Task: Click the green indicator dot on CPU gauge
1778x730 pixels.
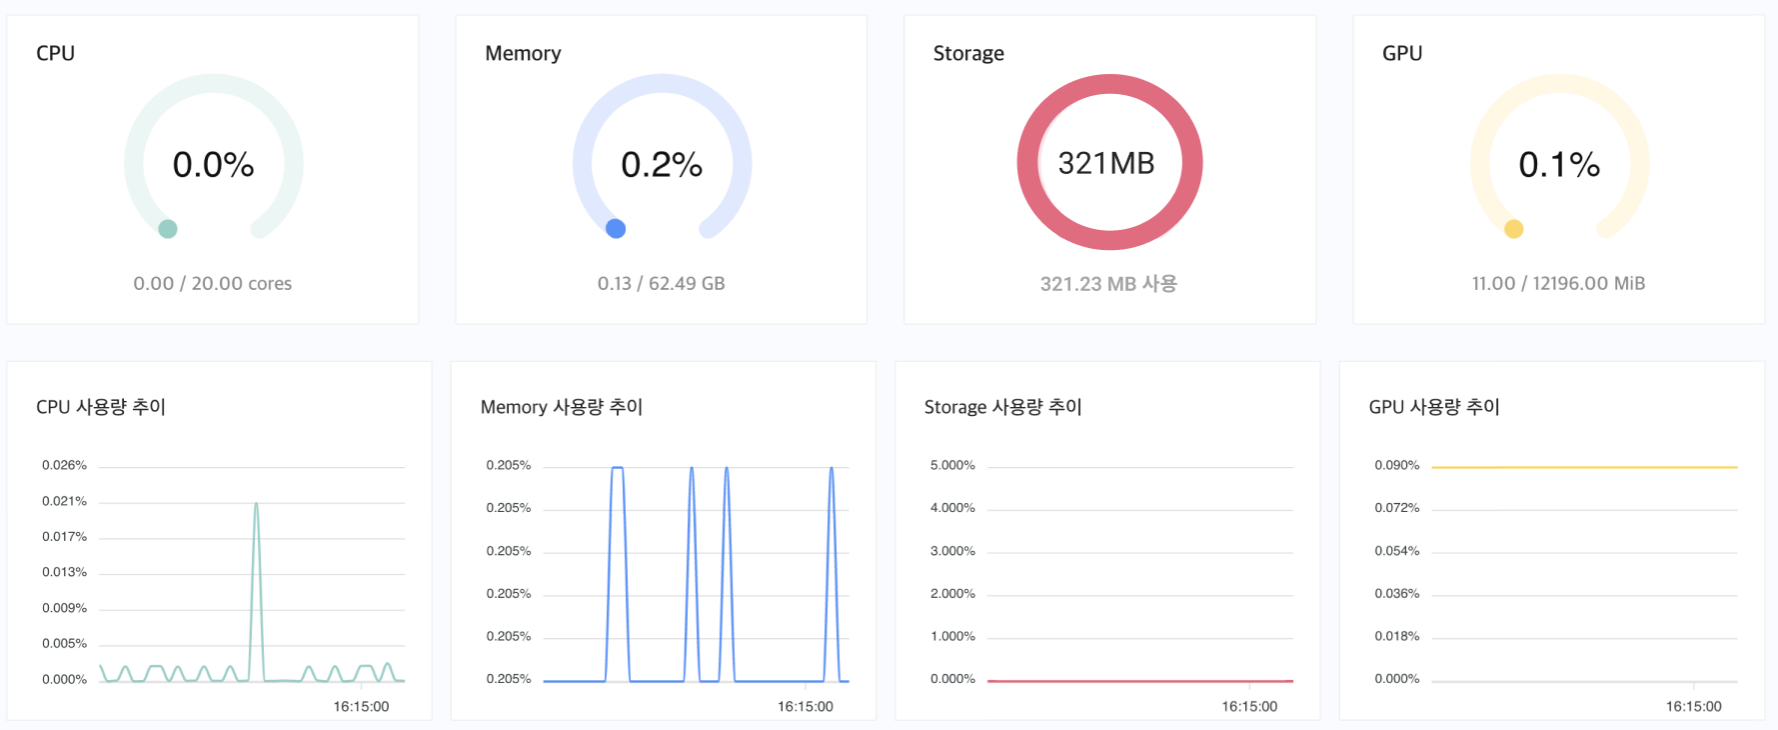Action: coord(168,229)
